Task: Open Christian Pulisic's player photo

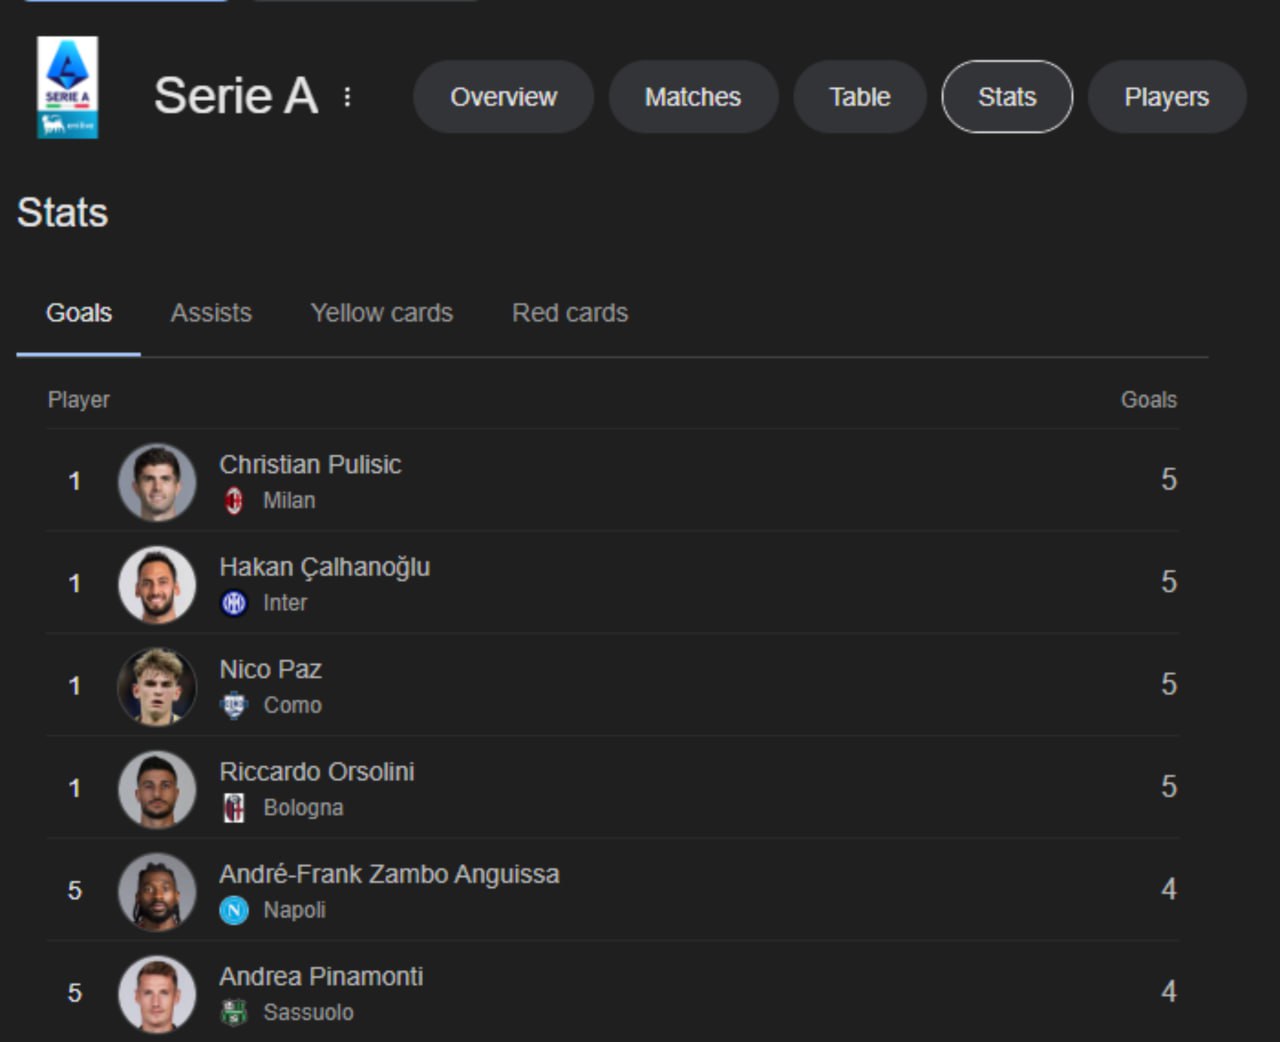Action: pos(157,482)
